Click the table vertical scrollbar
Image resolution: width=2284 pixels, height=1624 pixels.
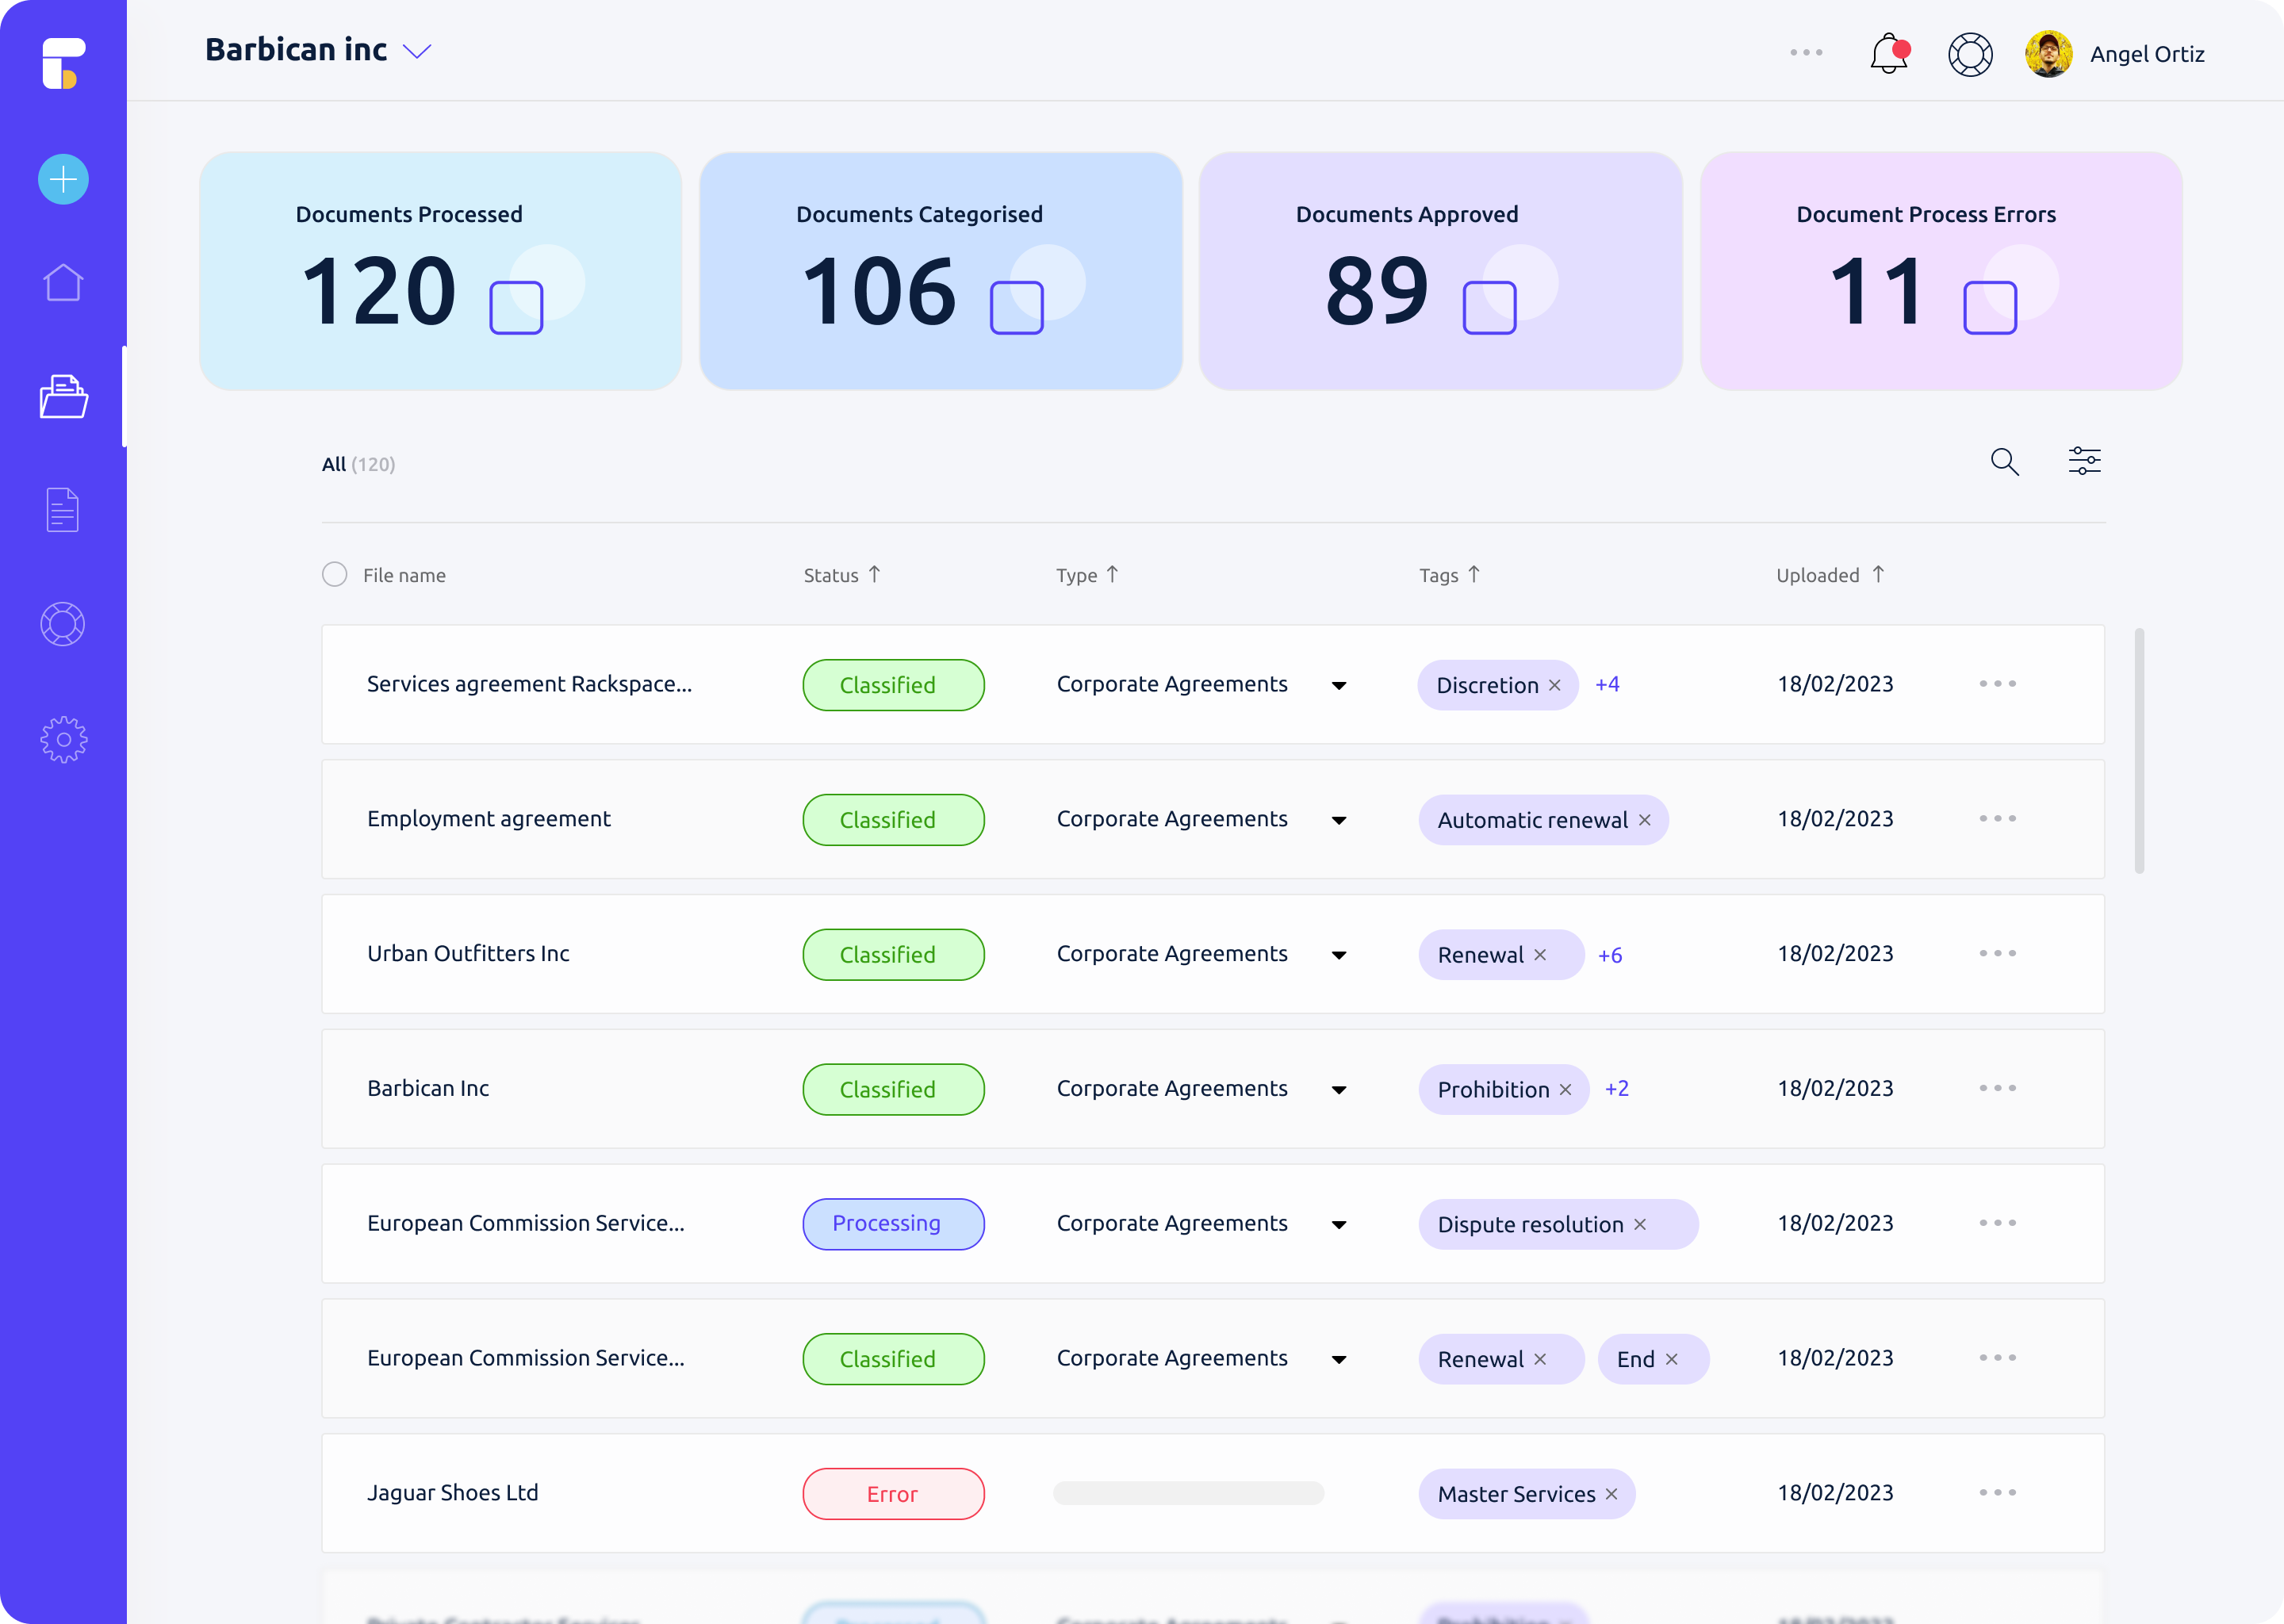2139,750
